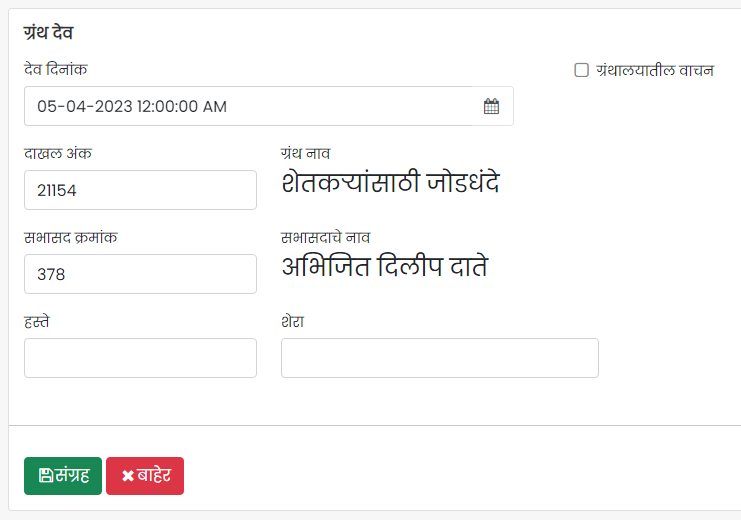Click the देव दिनांक label
This screenshot has height=520, width=741.
point(56,69)
